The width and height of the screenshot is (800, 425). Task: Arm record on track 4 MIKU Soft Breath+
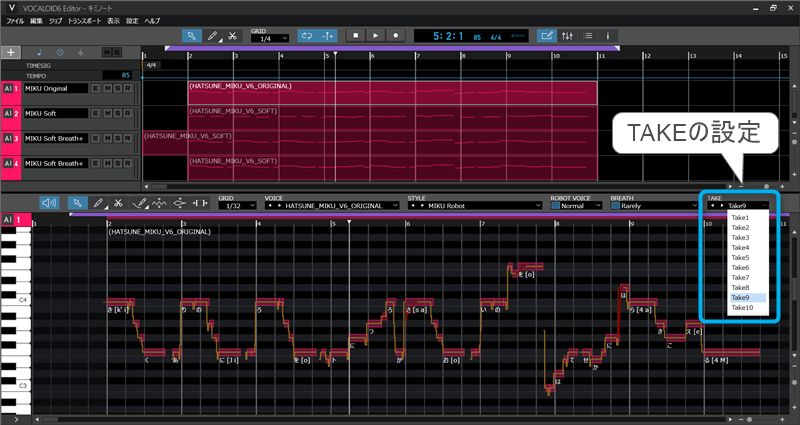tap(128, 163)
